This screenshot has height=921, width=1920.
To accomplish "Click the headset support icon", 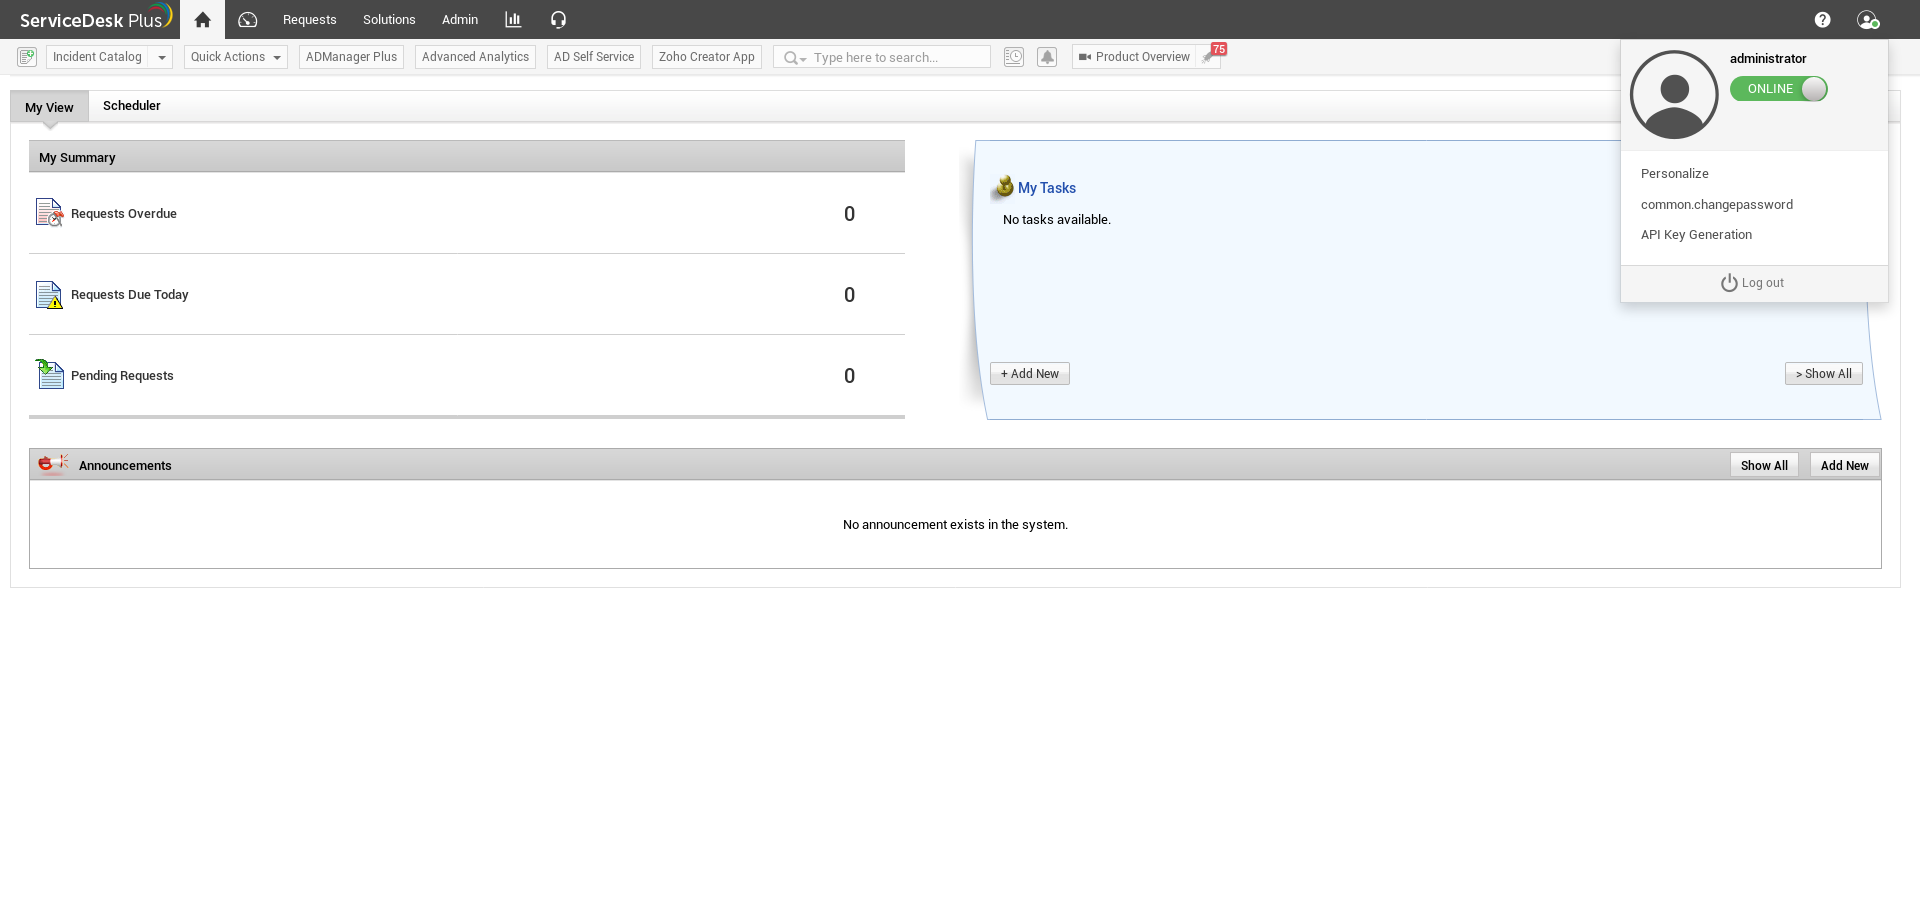I will 558,20.
